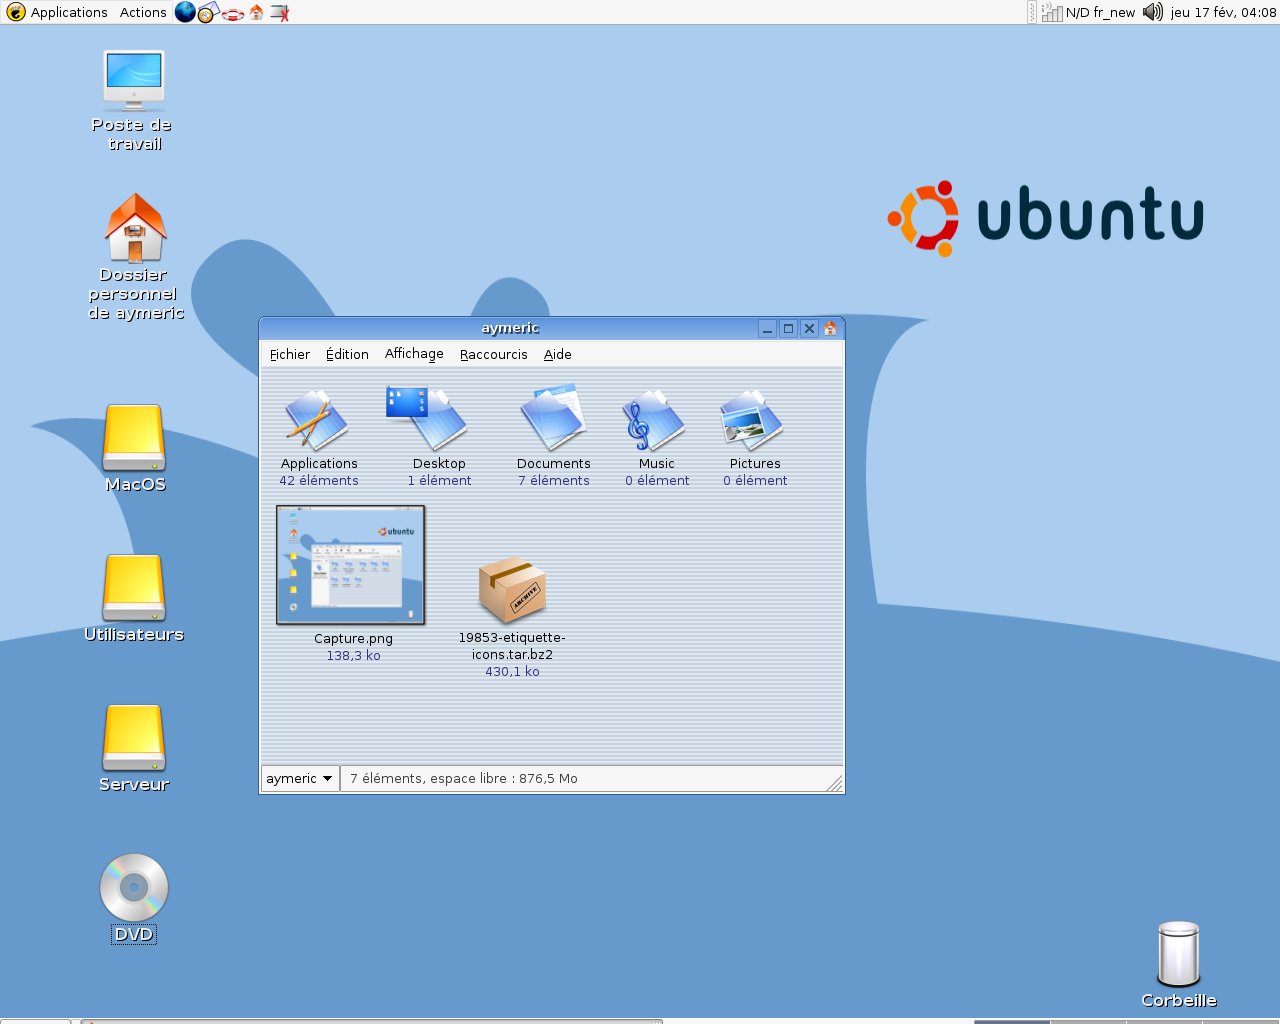Click the '1 élément' text under Desktop
Image resolution: width=1280 pixels, height=1024 pixels.
tap(439, 481)
